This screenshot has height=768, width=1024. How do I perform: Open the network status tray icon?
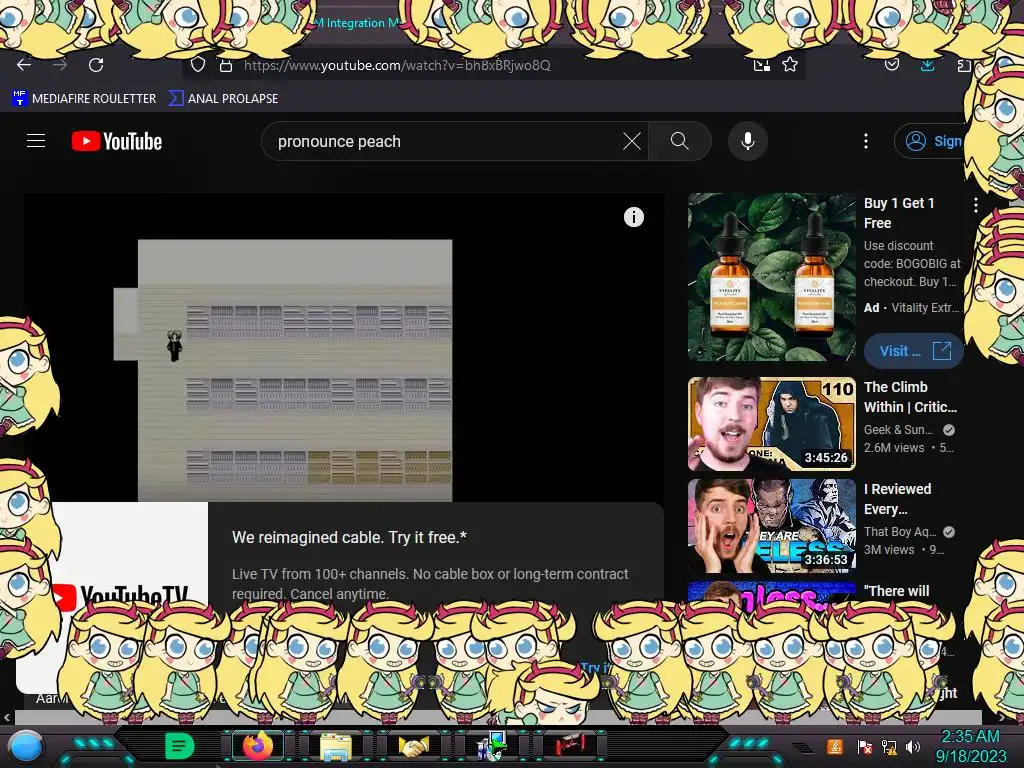tap(889, 747)
